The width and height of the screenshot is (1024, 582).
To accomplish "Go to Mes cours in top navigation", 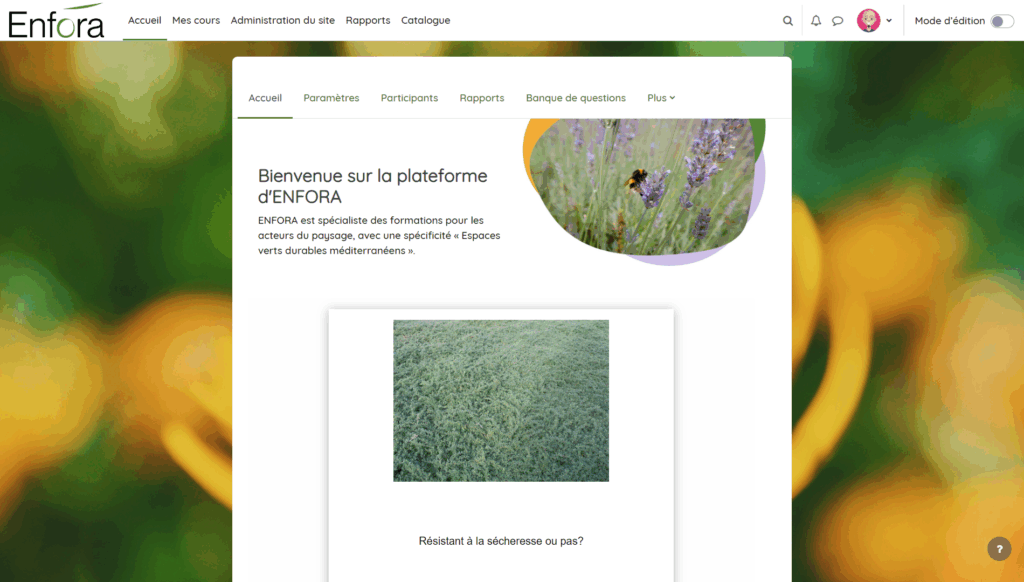I will (x=196, y=20).
